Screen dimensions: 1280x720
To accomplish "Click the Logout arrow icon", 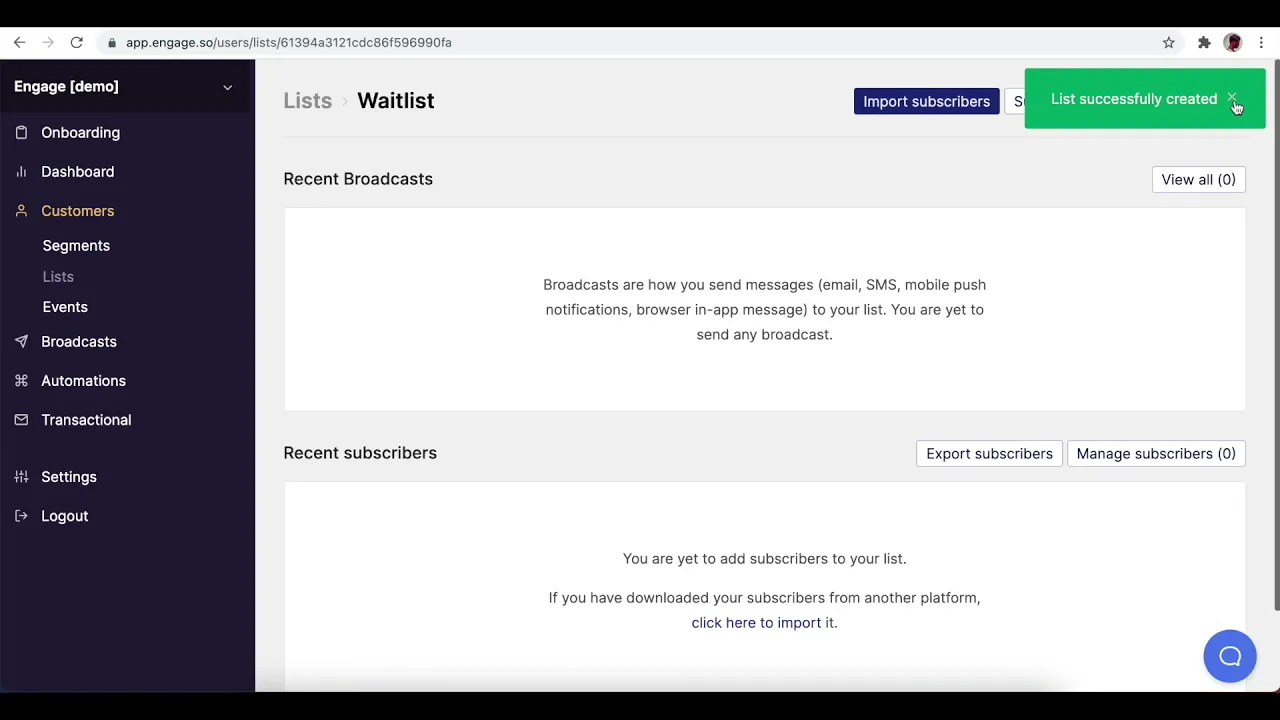I will pyautogui.click(x=21, y=516).
